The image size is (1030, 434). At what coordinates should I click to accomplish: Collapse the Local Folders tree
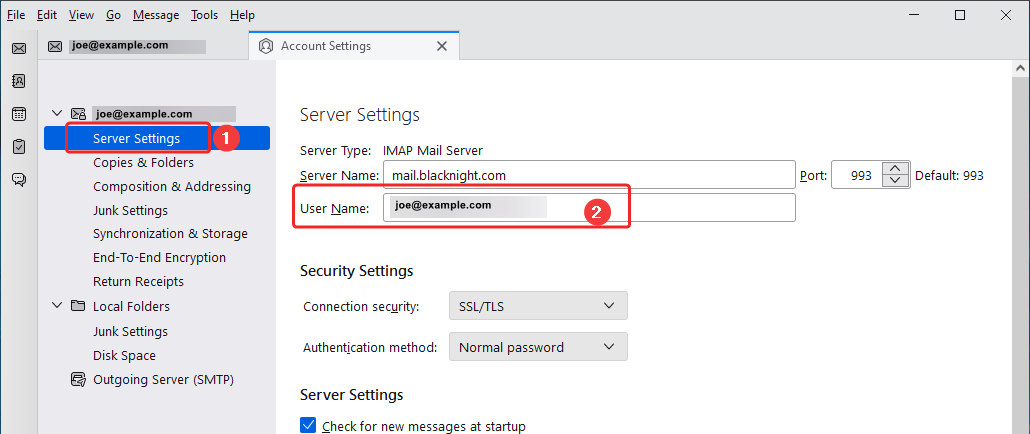[x=57, y=306]
